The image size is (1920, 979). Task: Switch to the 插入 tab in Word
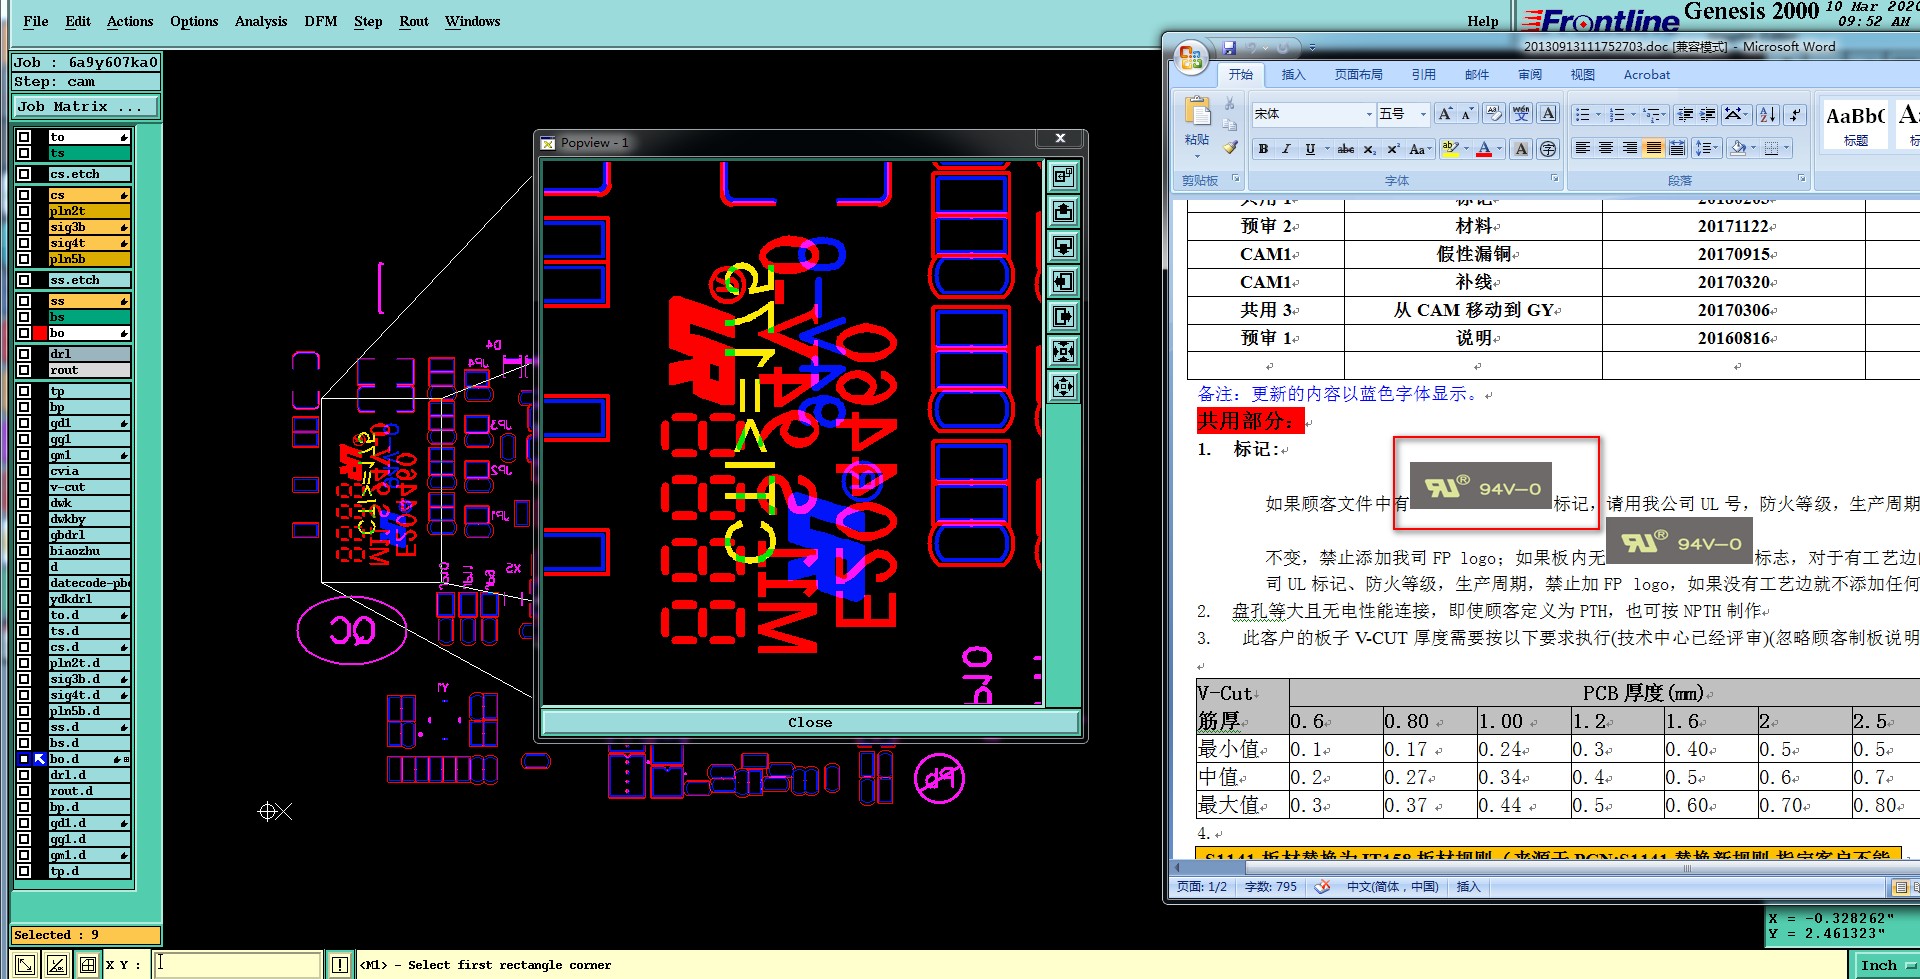point(1293,75)
